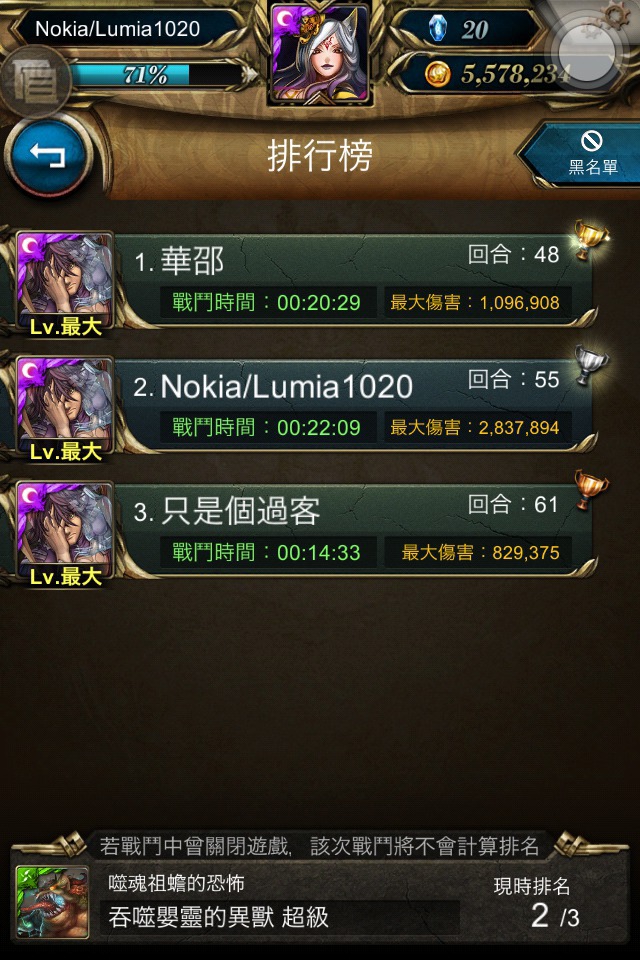This screenshot has height=960, width=640.
Task: Tap the round stone badge icon at top left
Action: [35, 80]
